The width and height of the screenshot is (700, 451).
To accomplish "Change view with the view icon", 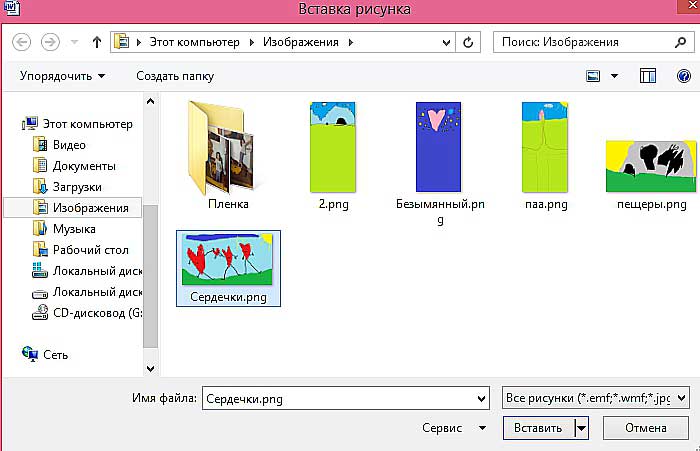I will [x=593, y=76].
